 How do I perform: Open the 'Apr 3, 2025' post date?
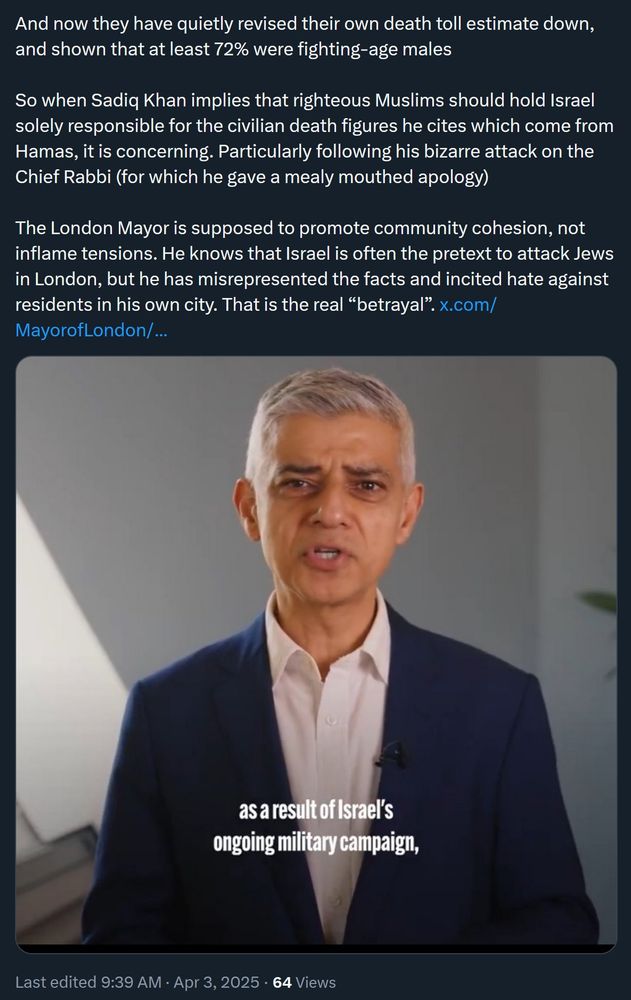click(216, 982)
